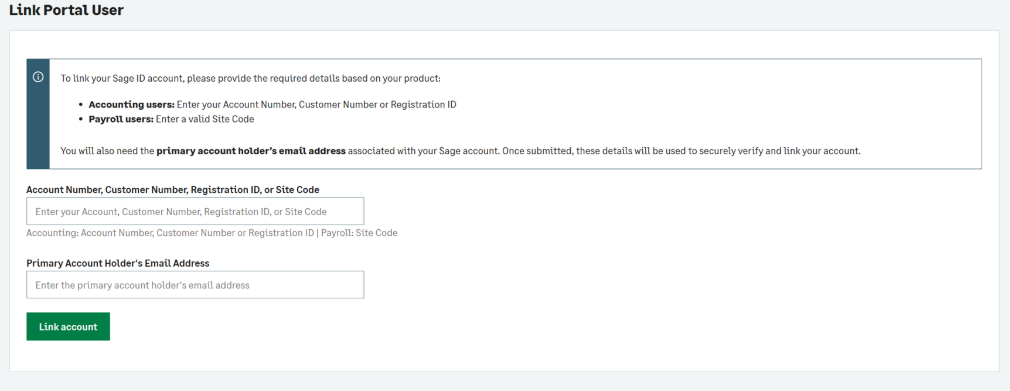The width and height of the screenshot is (1010, 391).
Task: Focus the primary account holder's email field
Action: click(195, 285)
